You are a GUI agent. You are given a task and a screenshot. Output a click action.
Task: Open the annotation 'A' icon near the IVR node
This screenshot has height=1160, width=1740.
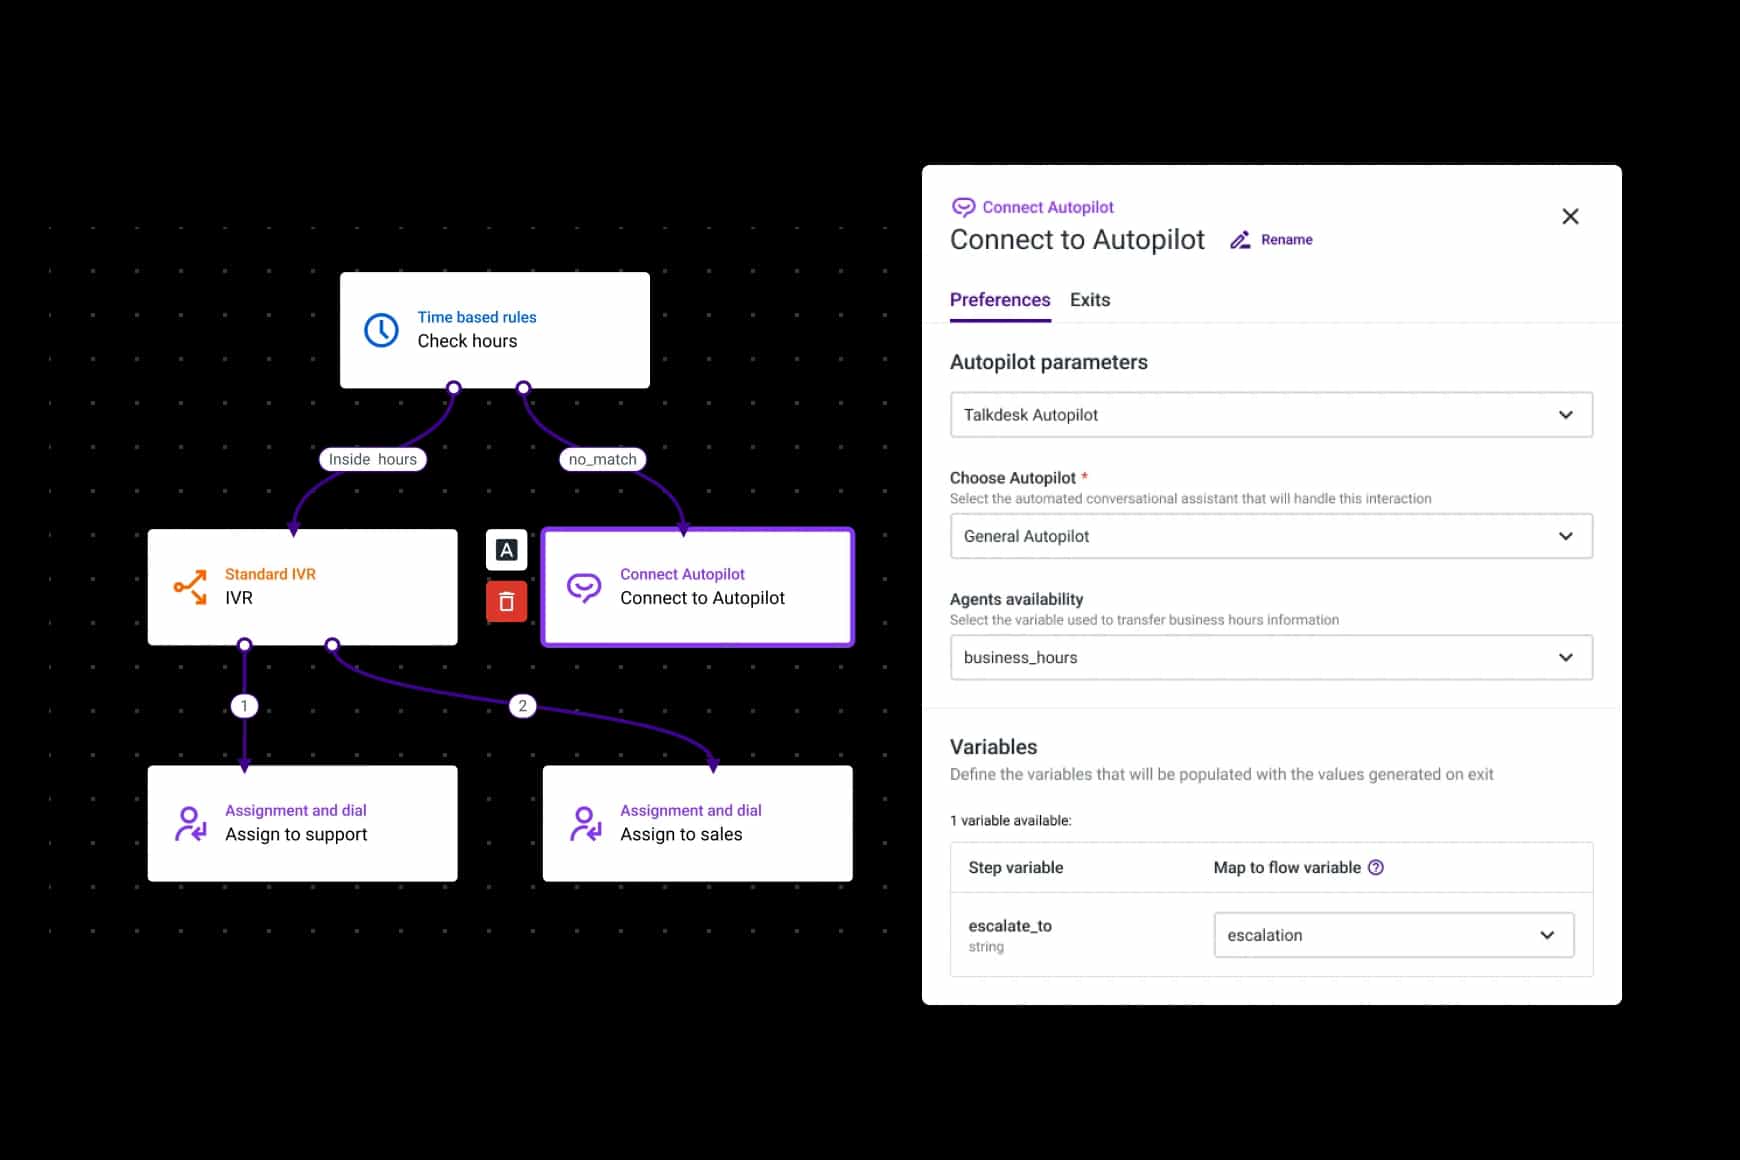pyautogui.click(x=507, y=549)
